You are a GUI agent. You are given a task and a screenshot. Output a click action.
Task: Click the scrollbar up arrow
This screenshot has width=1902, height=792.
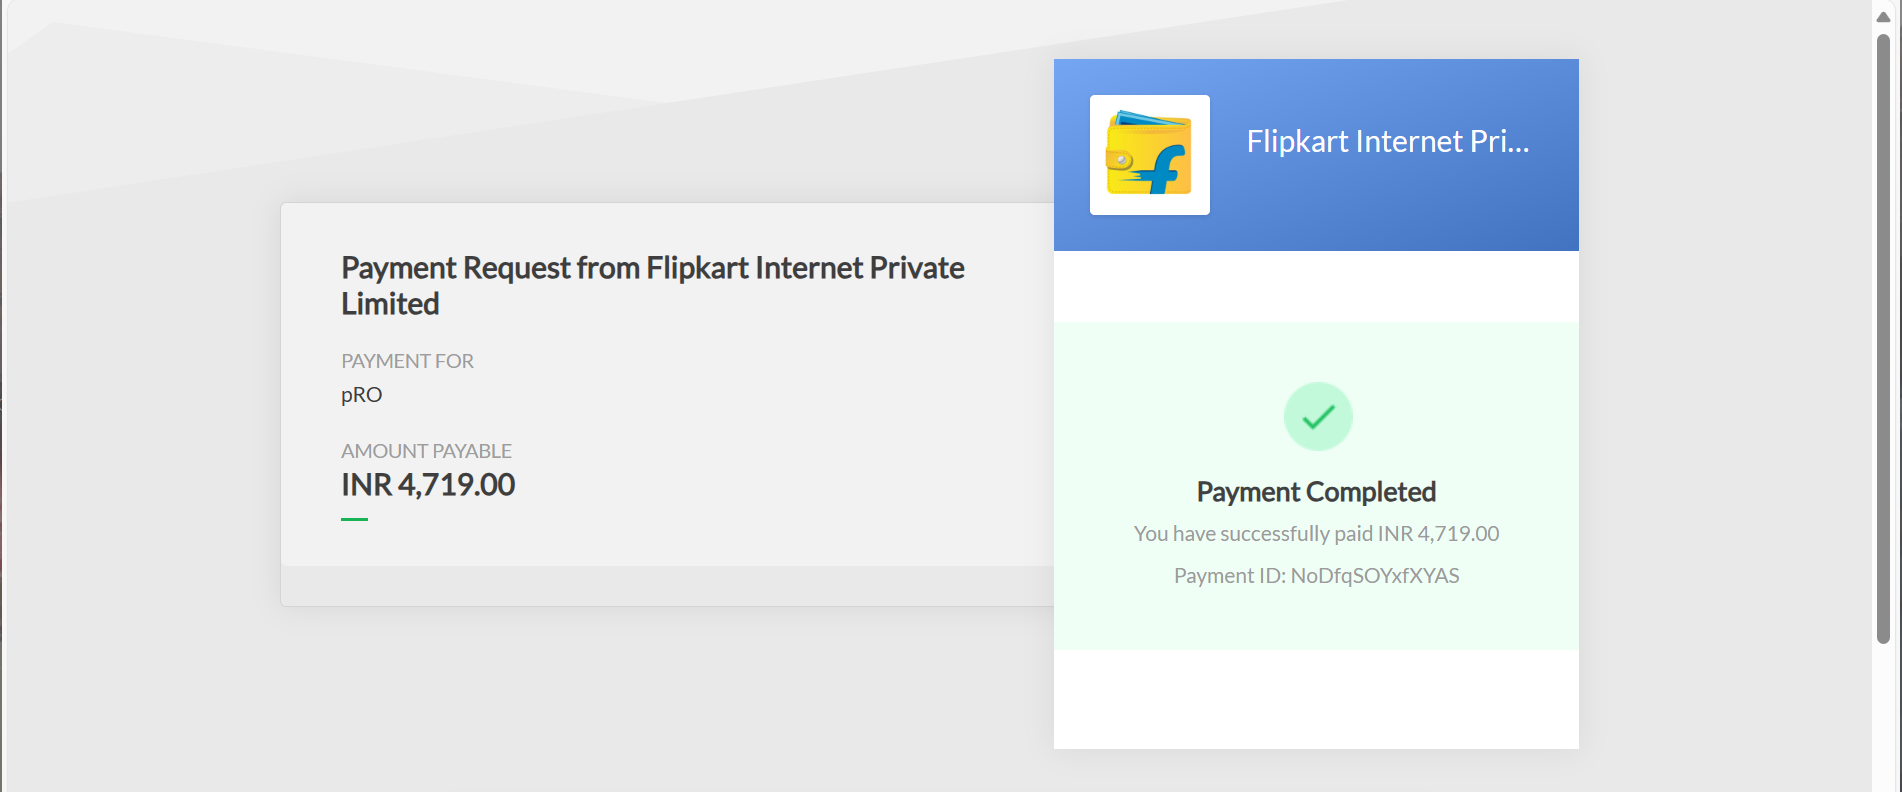click(x=1883, y=17)
